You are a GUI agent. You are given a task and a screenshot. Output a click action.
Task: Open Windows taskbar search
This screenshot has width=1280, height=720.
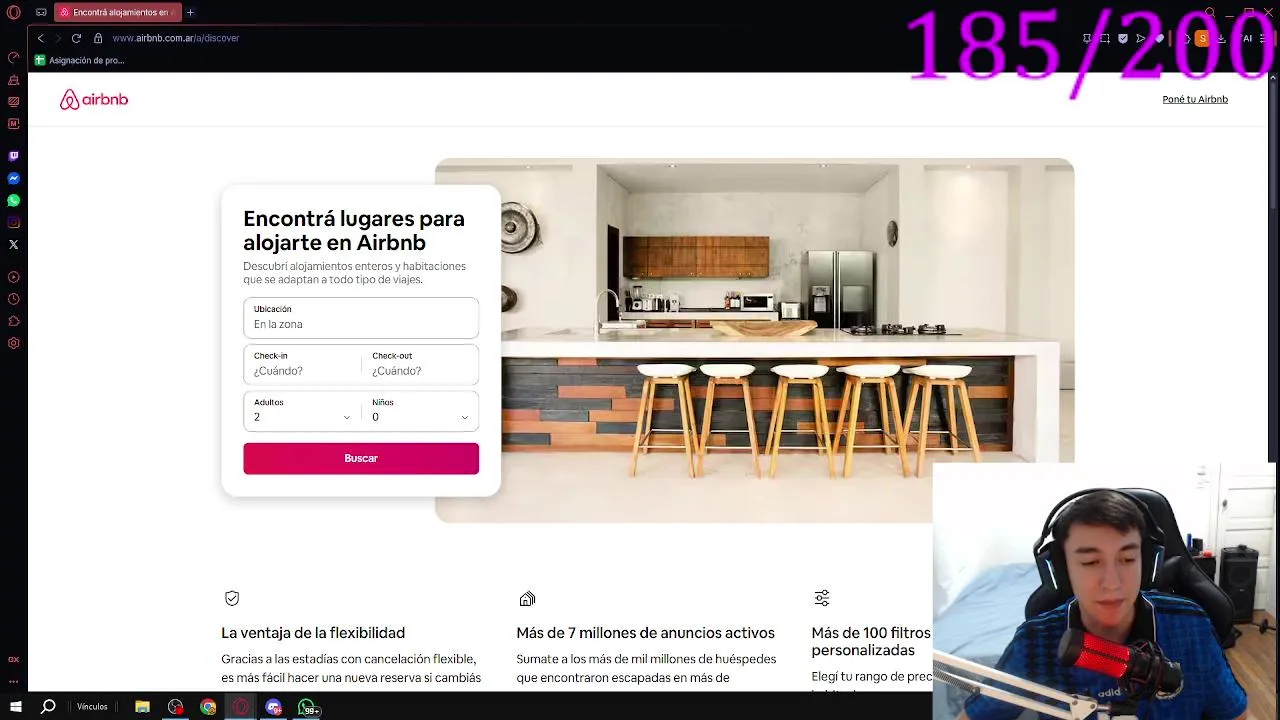48,707
